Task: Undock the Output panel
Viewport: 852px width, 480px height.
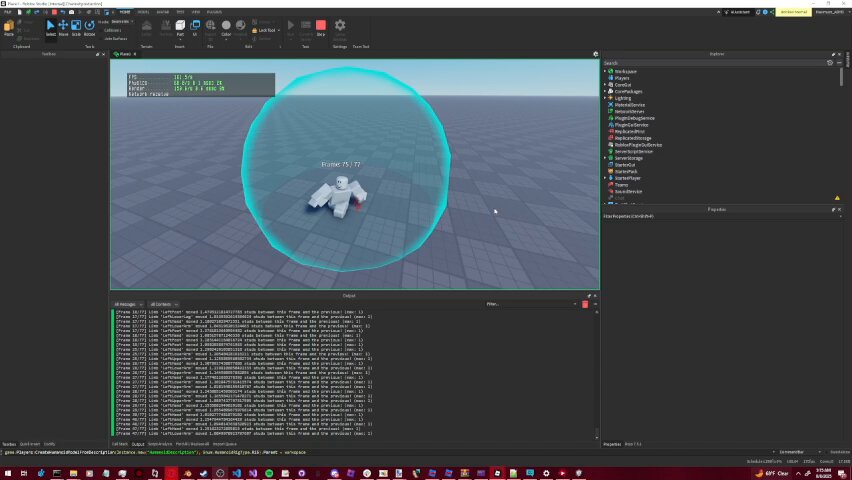Action: coord(589,296)
